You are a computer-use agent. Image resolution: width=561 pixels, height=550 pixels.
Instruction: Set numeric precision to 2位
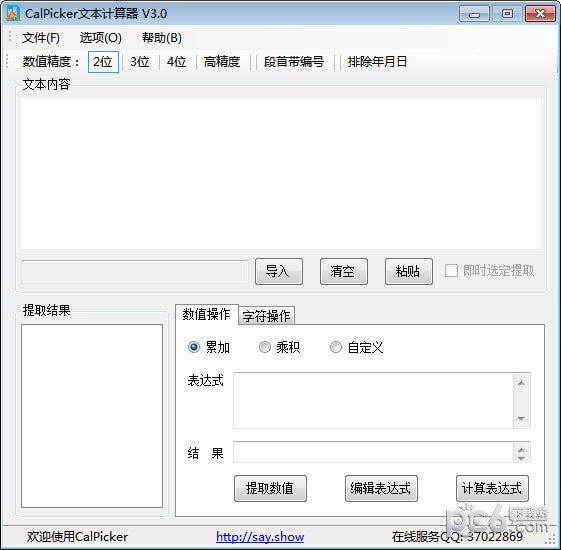coord(103,62)
